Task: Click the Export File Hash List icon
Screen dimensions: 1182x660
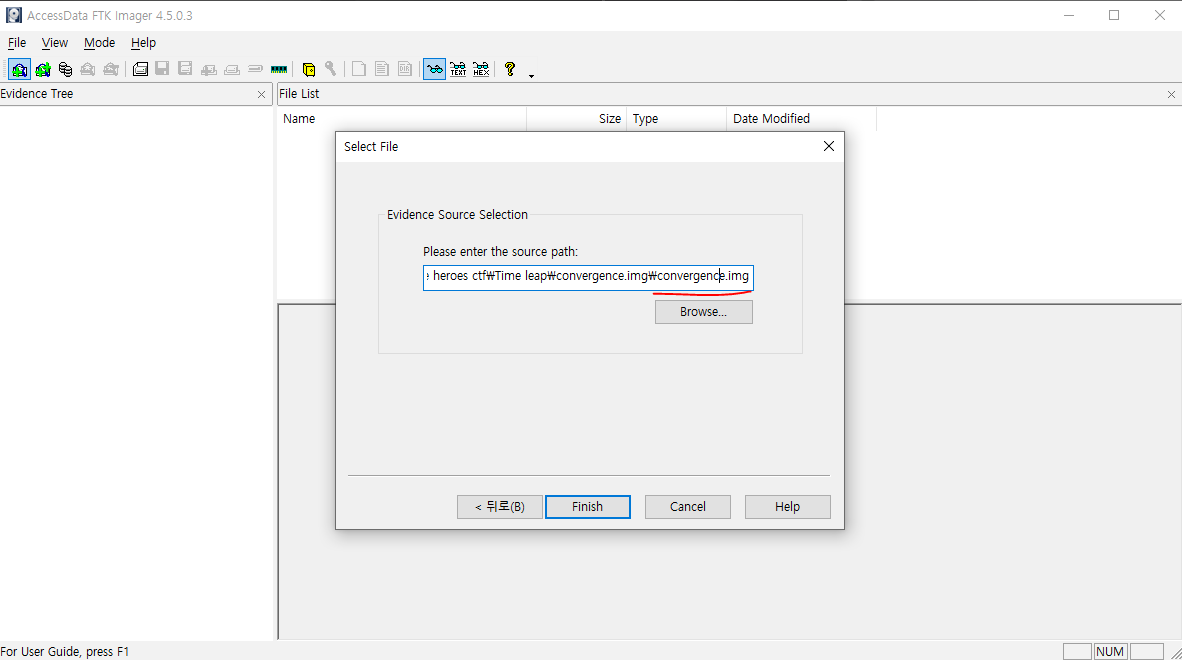Action: pos(382,69)
